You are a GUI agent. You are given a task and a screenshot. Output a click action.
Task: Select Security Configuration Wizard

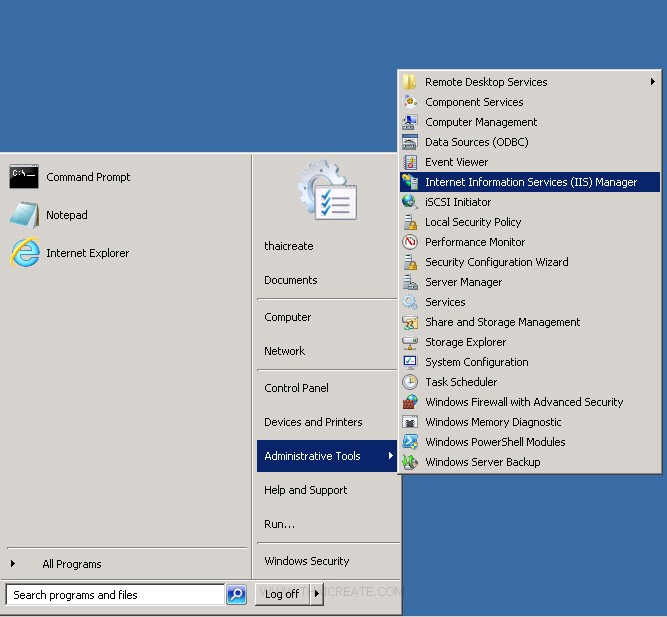point(530,262)
